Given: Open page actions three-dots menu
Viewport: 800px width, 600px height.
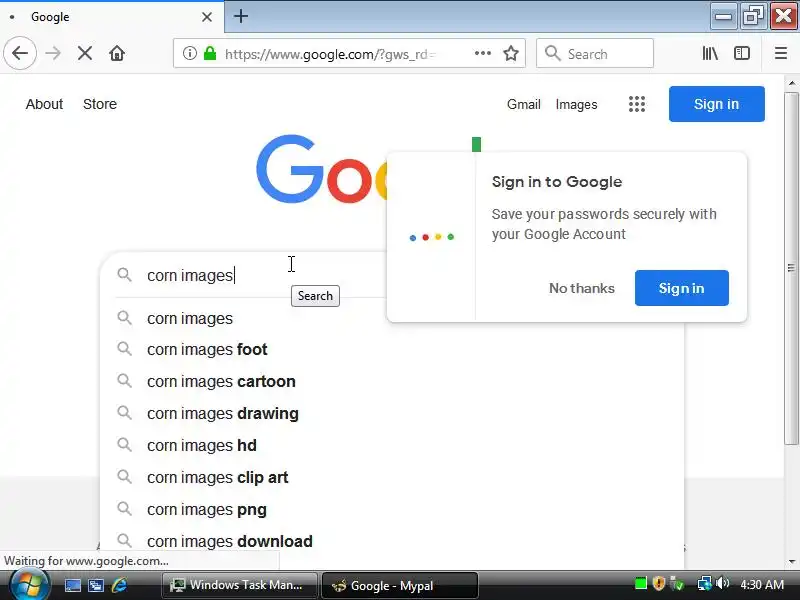Looking at the screenshot, I should [x=483, y=53].
